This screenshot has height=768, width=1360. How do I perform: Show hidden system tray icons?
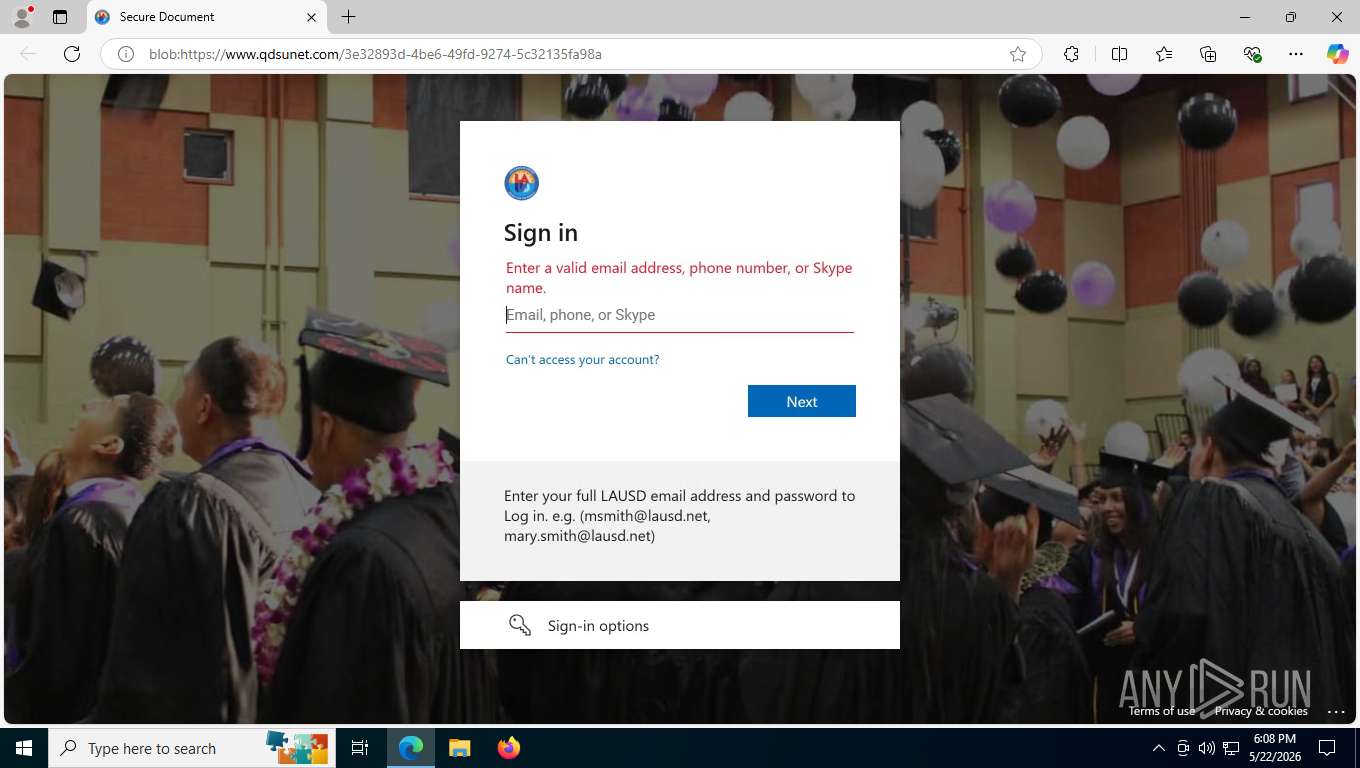[1159, 748]
